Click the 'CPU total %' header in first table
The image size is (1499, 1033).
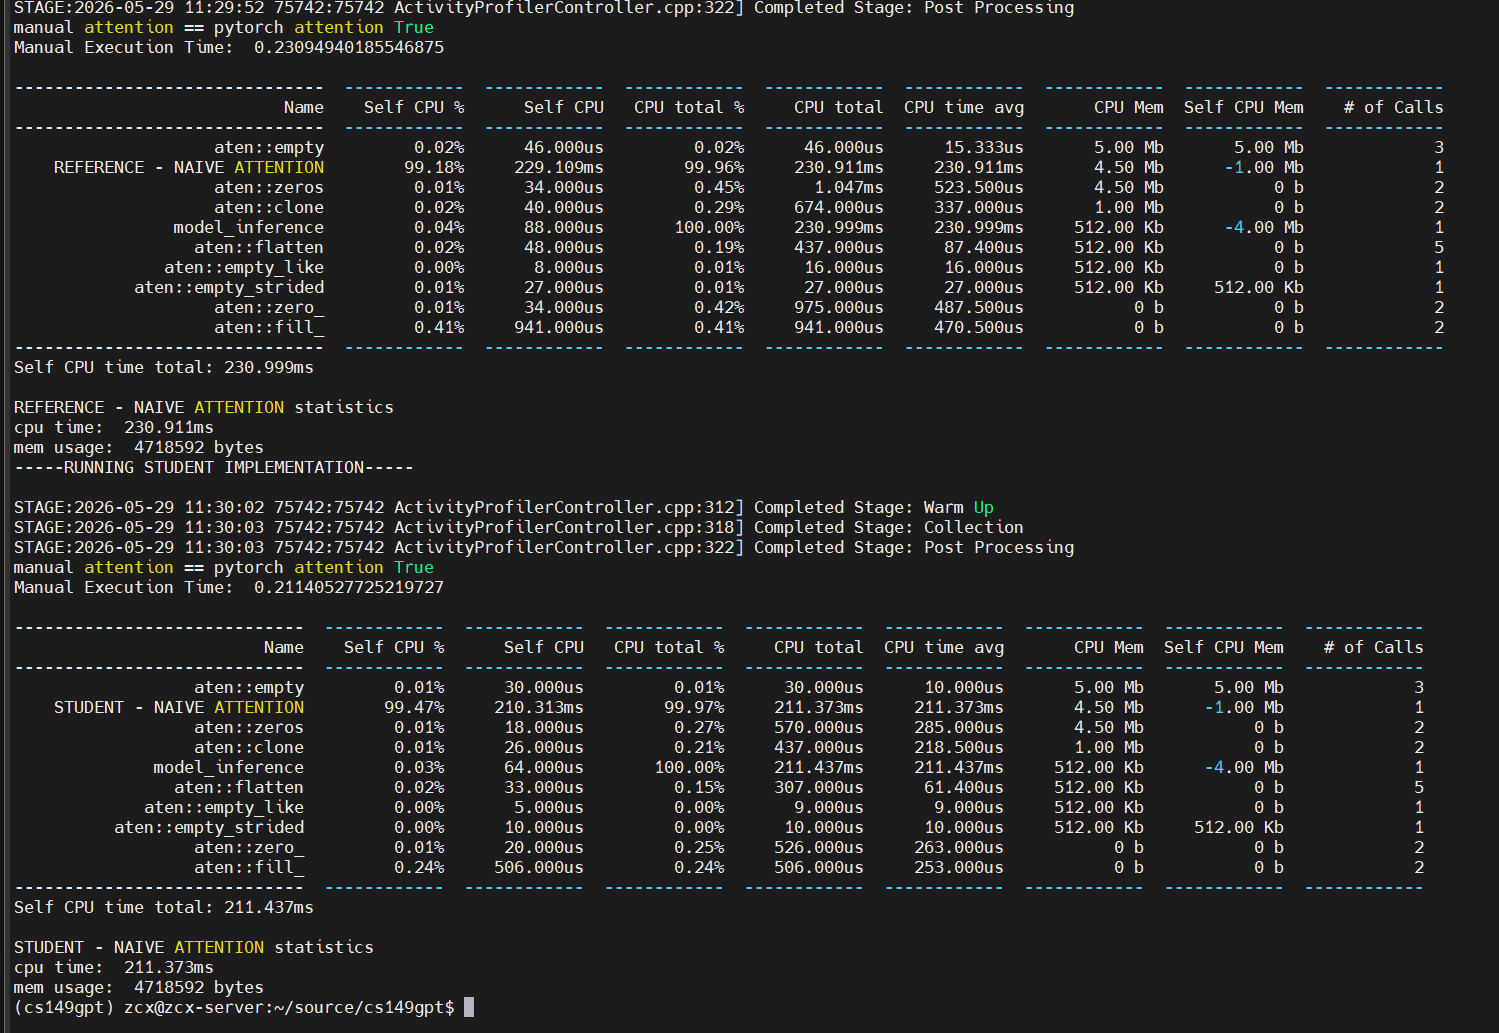pos(689,107)
